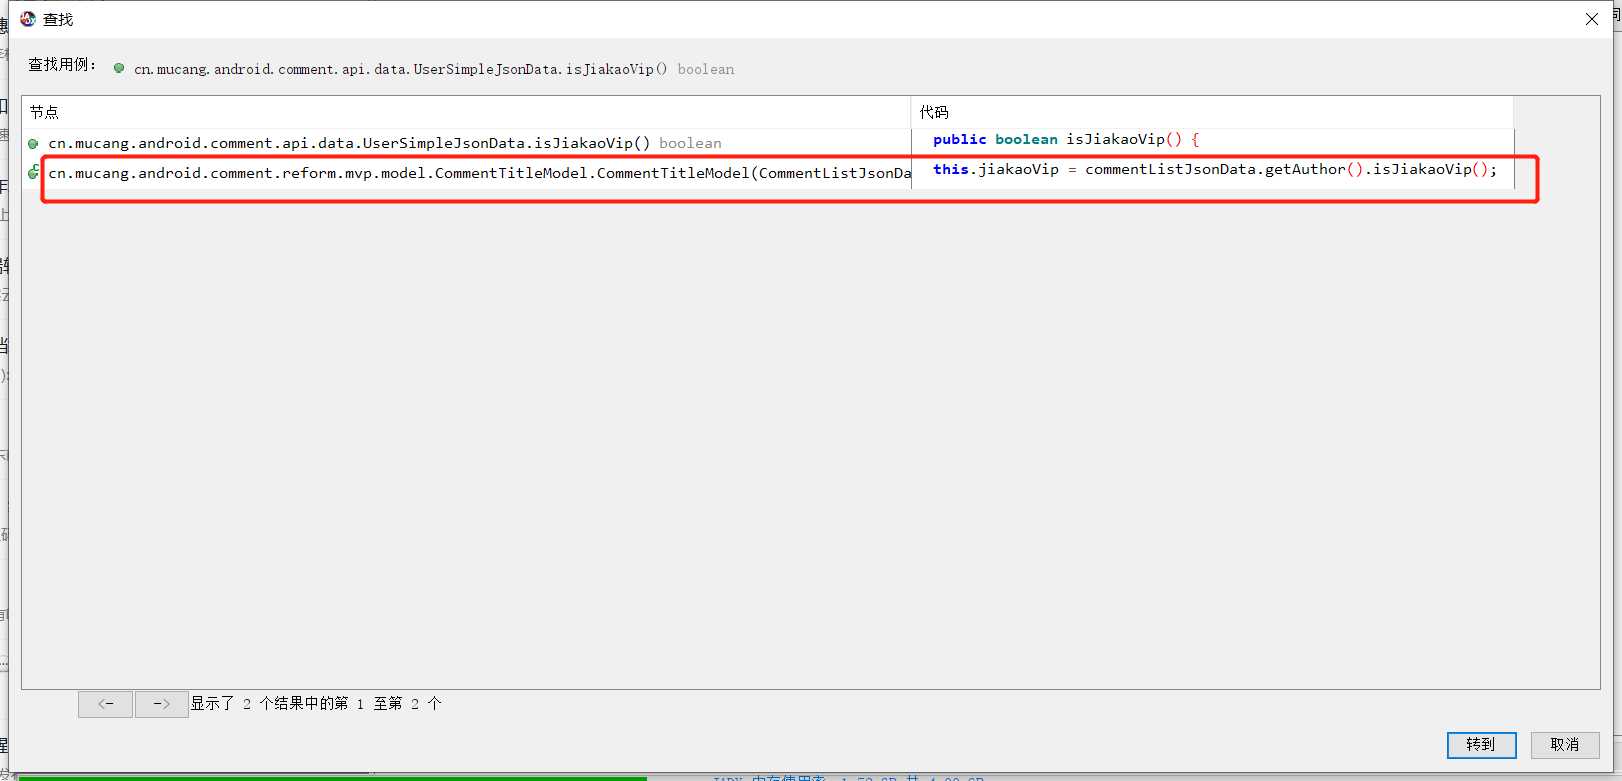The height and width of the screenshot is (781, 1622).
Task: Select the UserSimpleJsonData.isJiakaoVip() boolean result row
Action: [x=767, y=143]
